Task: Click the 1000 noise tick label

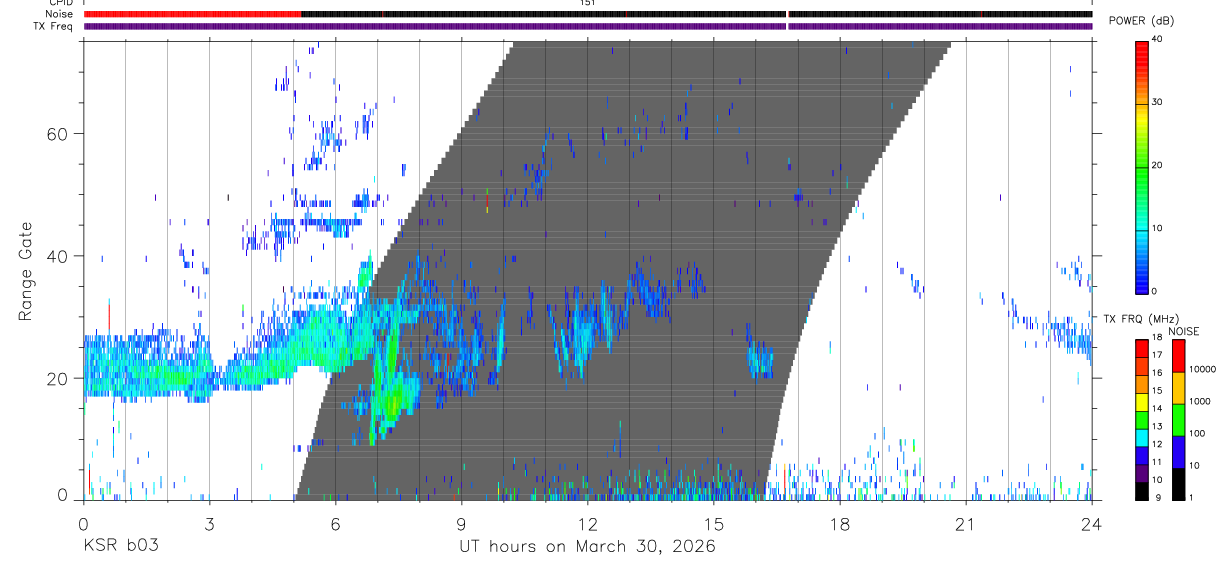Action: click(1200, 401)
